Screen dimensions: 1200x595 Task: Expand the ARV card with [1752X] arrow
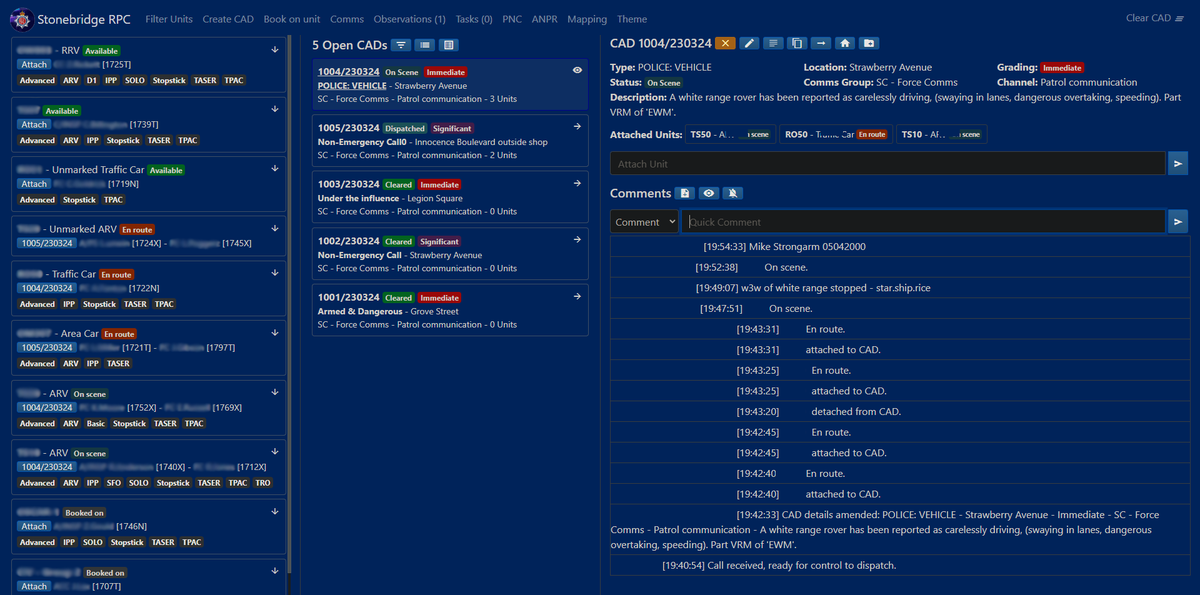coord(275,393)
